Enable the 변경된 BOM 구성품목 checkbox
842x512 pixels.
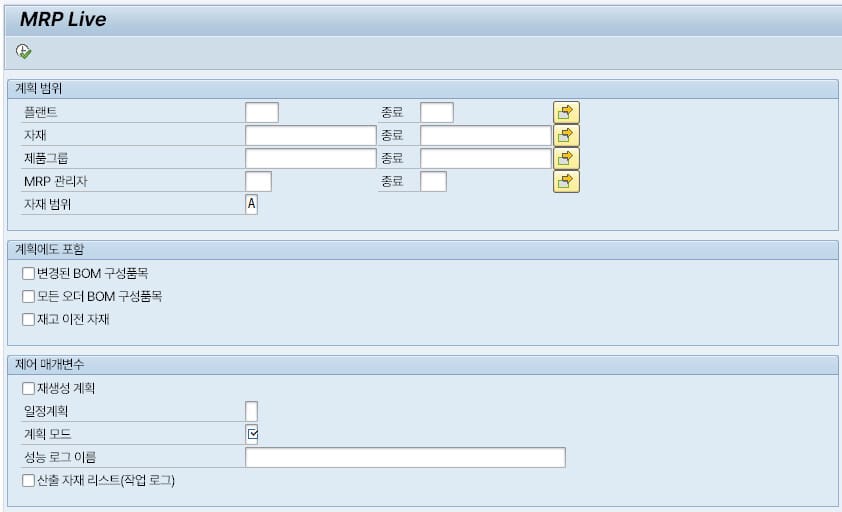[28, 273]
